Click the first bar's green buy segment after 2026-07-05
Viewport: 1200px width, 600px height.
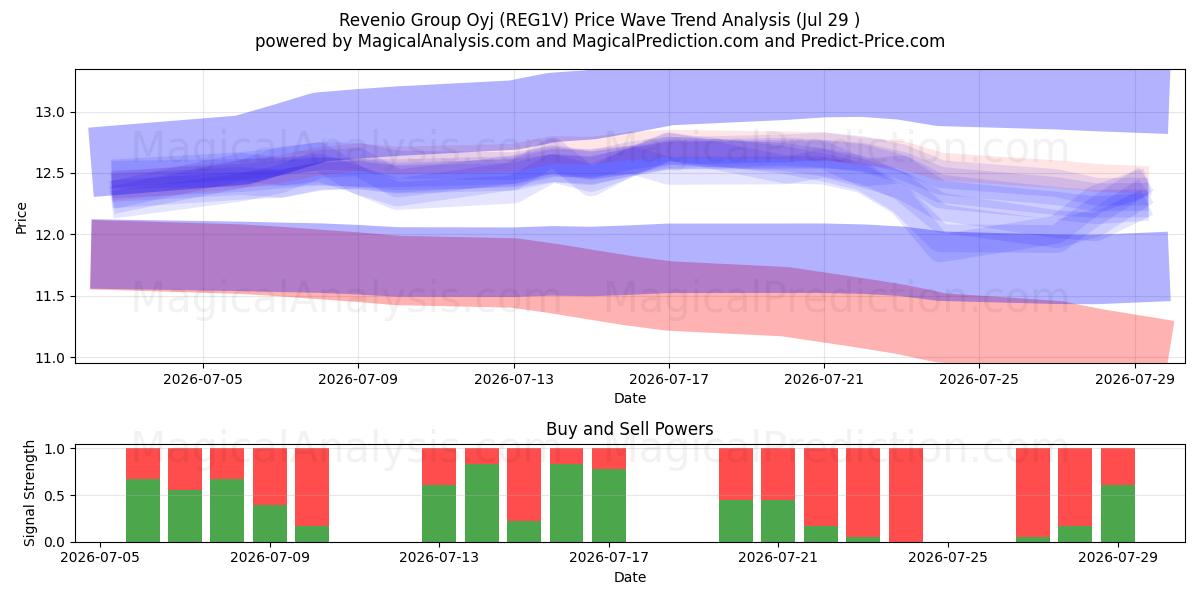(143, 511)
